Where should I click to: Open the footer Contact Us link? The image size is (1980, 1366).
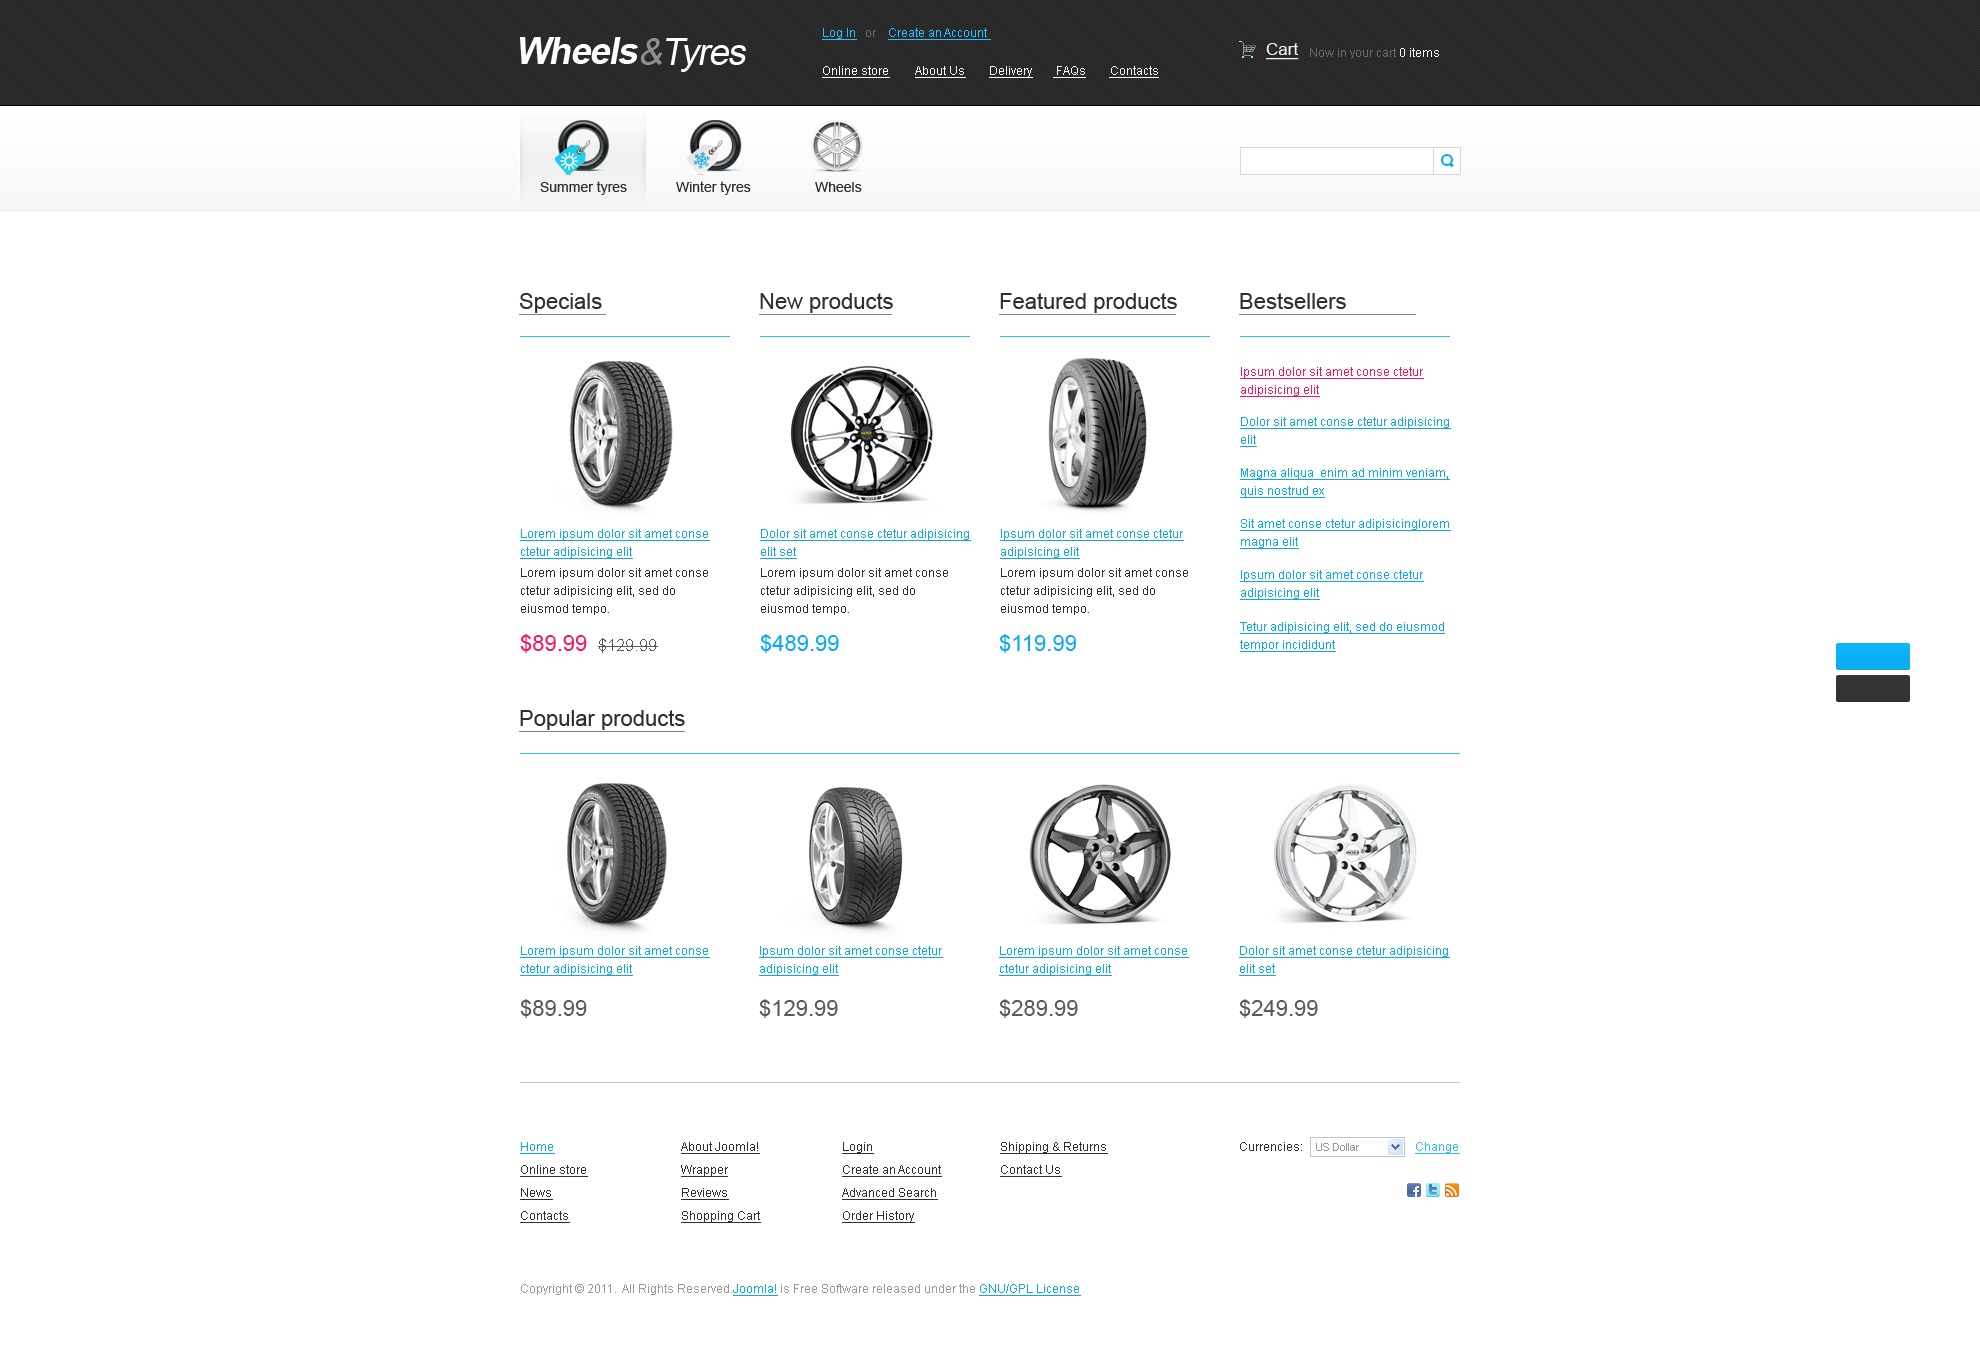click(1030, 1170)
